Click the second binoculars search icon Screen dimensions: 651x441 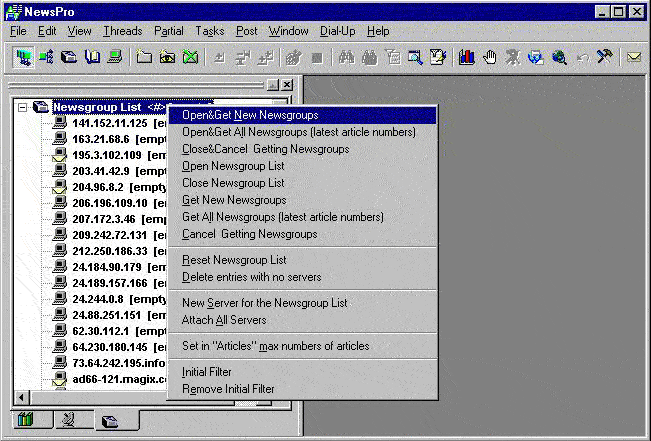click(x=369, y=57)
